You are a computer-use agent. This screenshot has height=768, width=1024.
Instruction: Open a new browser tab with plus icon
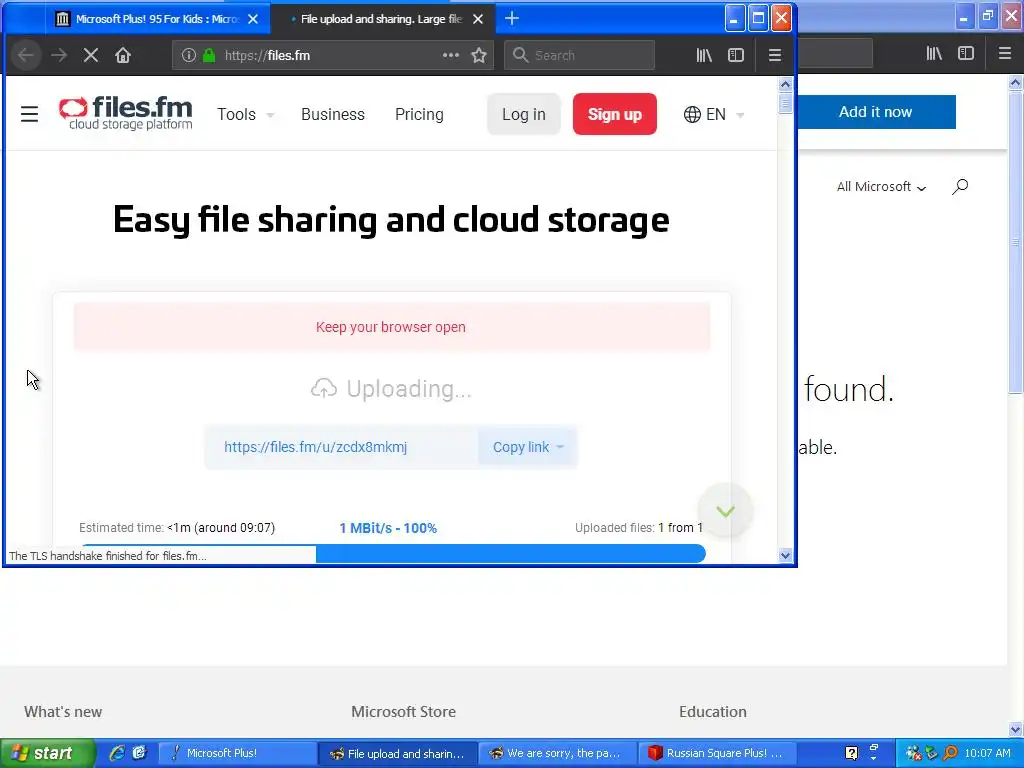(512, 19)
